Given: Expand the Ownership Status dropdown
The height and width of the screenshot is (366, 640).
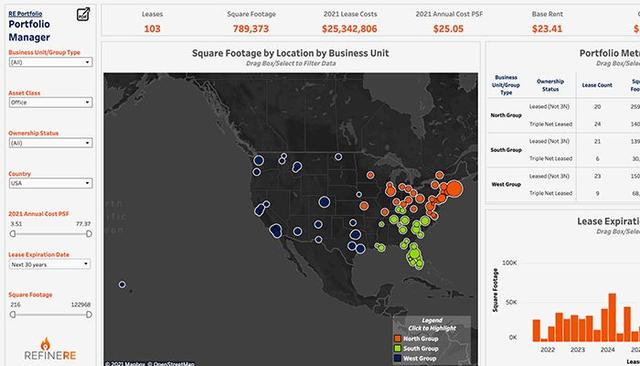Looking at the screenshot, I should (x=51, y=143).
